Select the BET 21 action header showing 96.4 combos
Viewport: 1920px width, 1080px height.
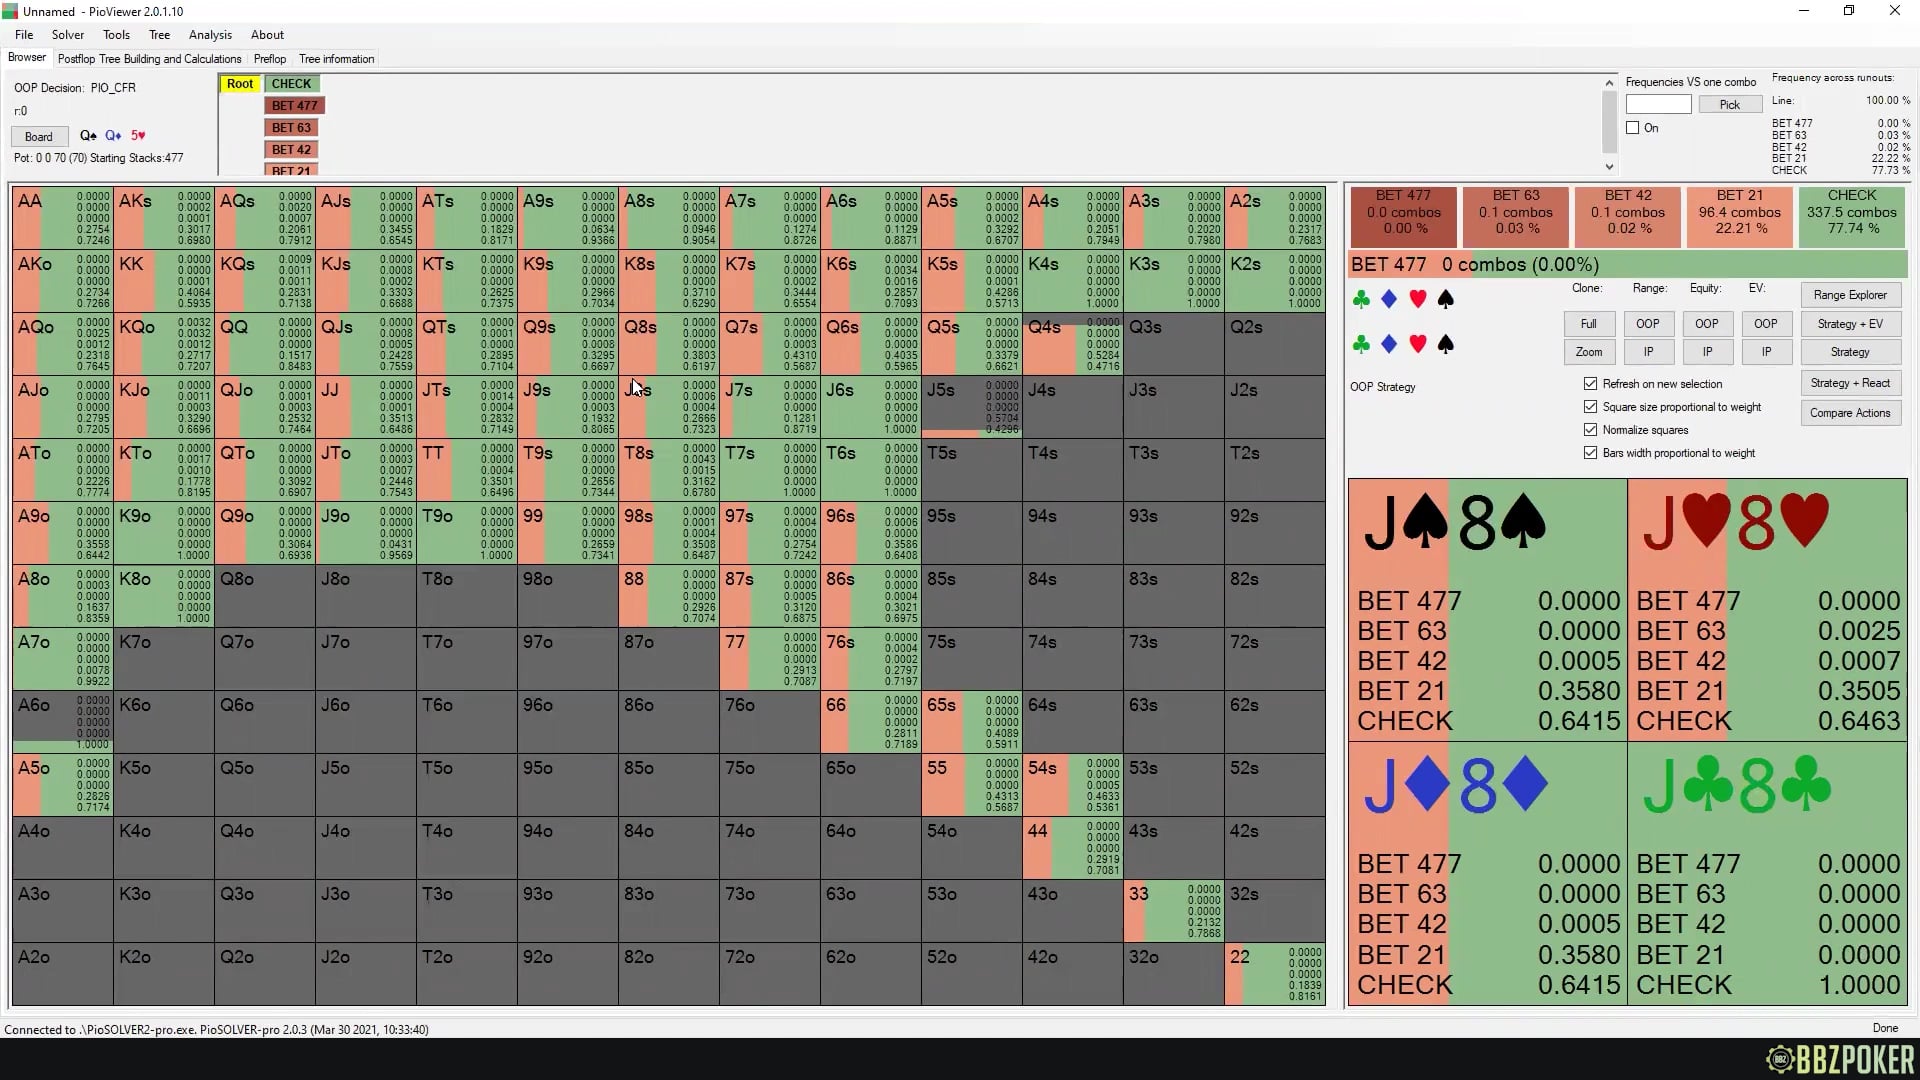(x=1739, y=216)
